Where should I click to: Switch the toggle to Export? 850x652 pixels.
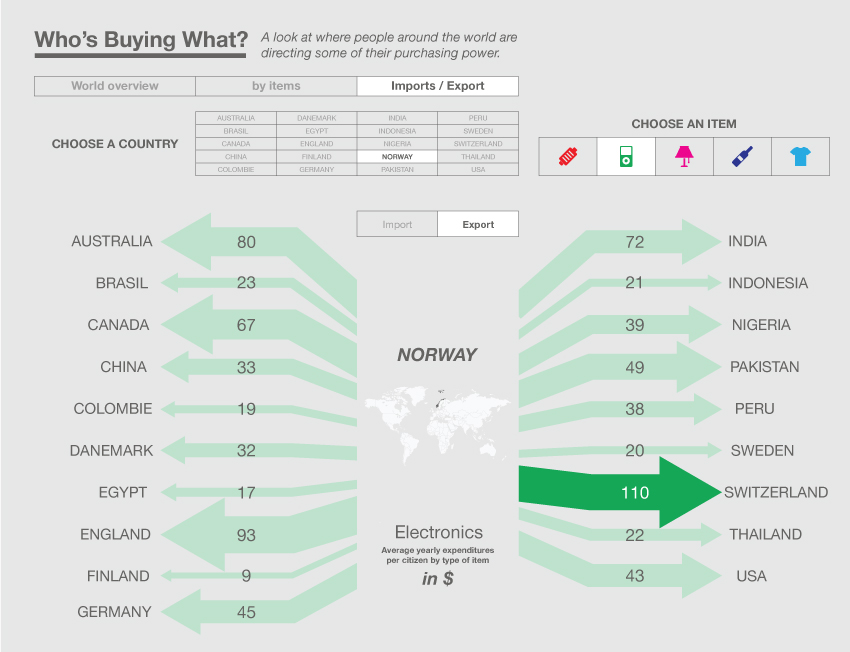coord(478,224)
